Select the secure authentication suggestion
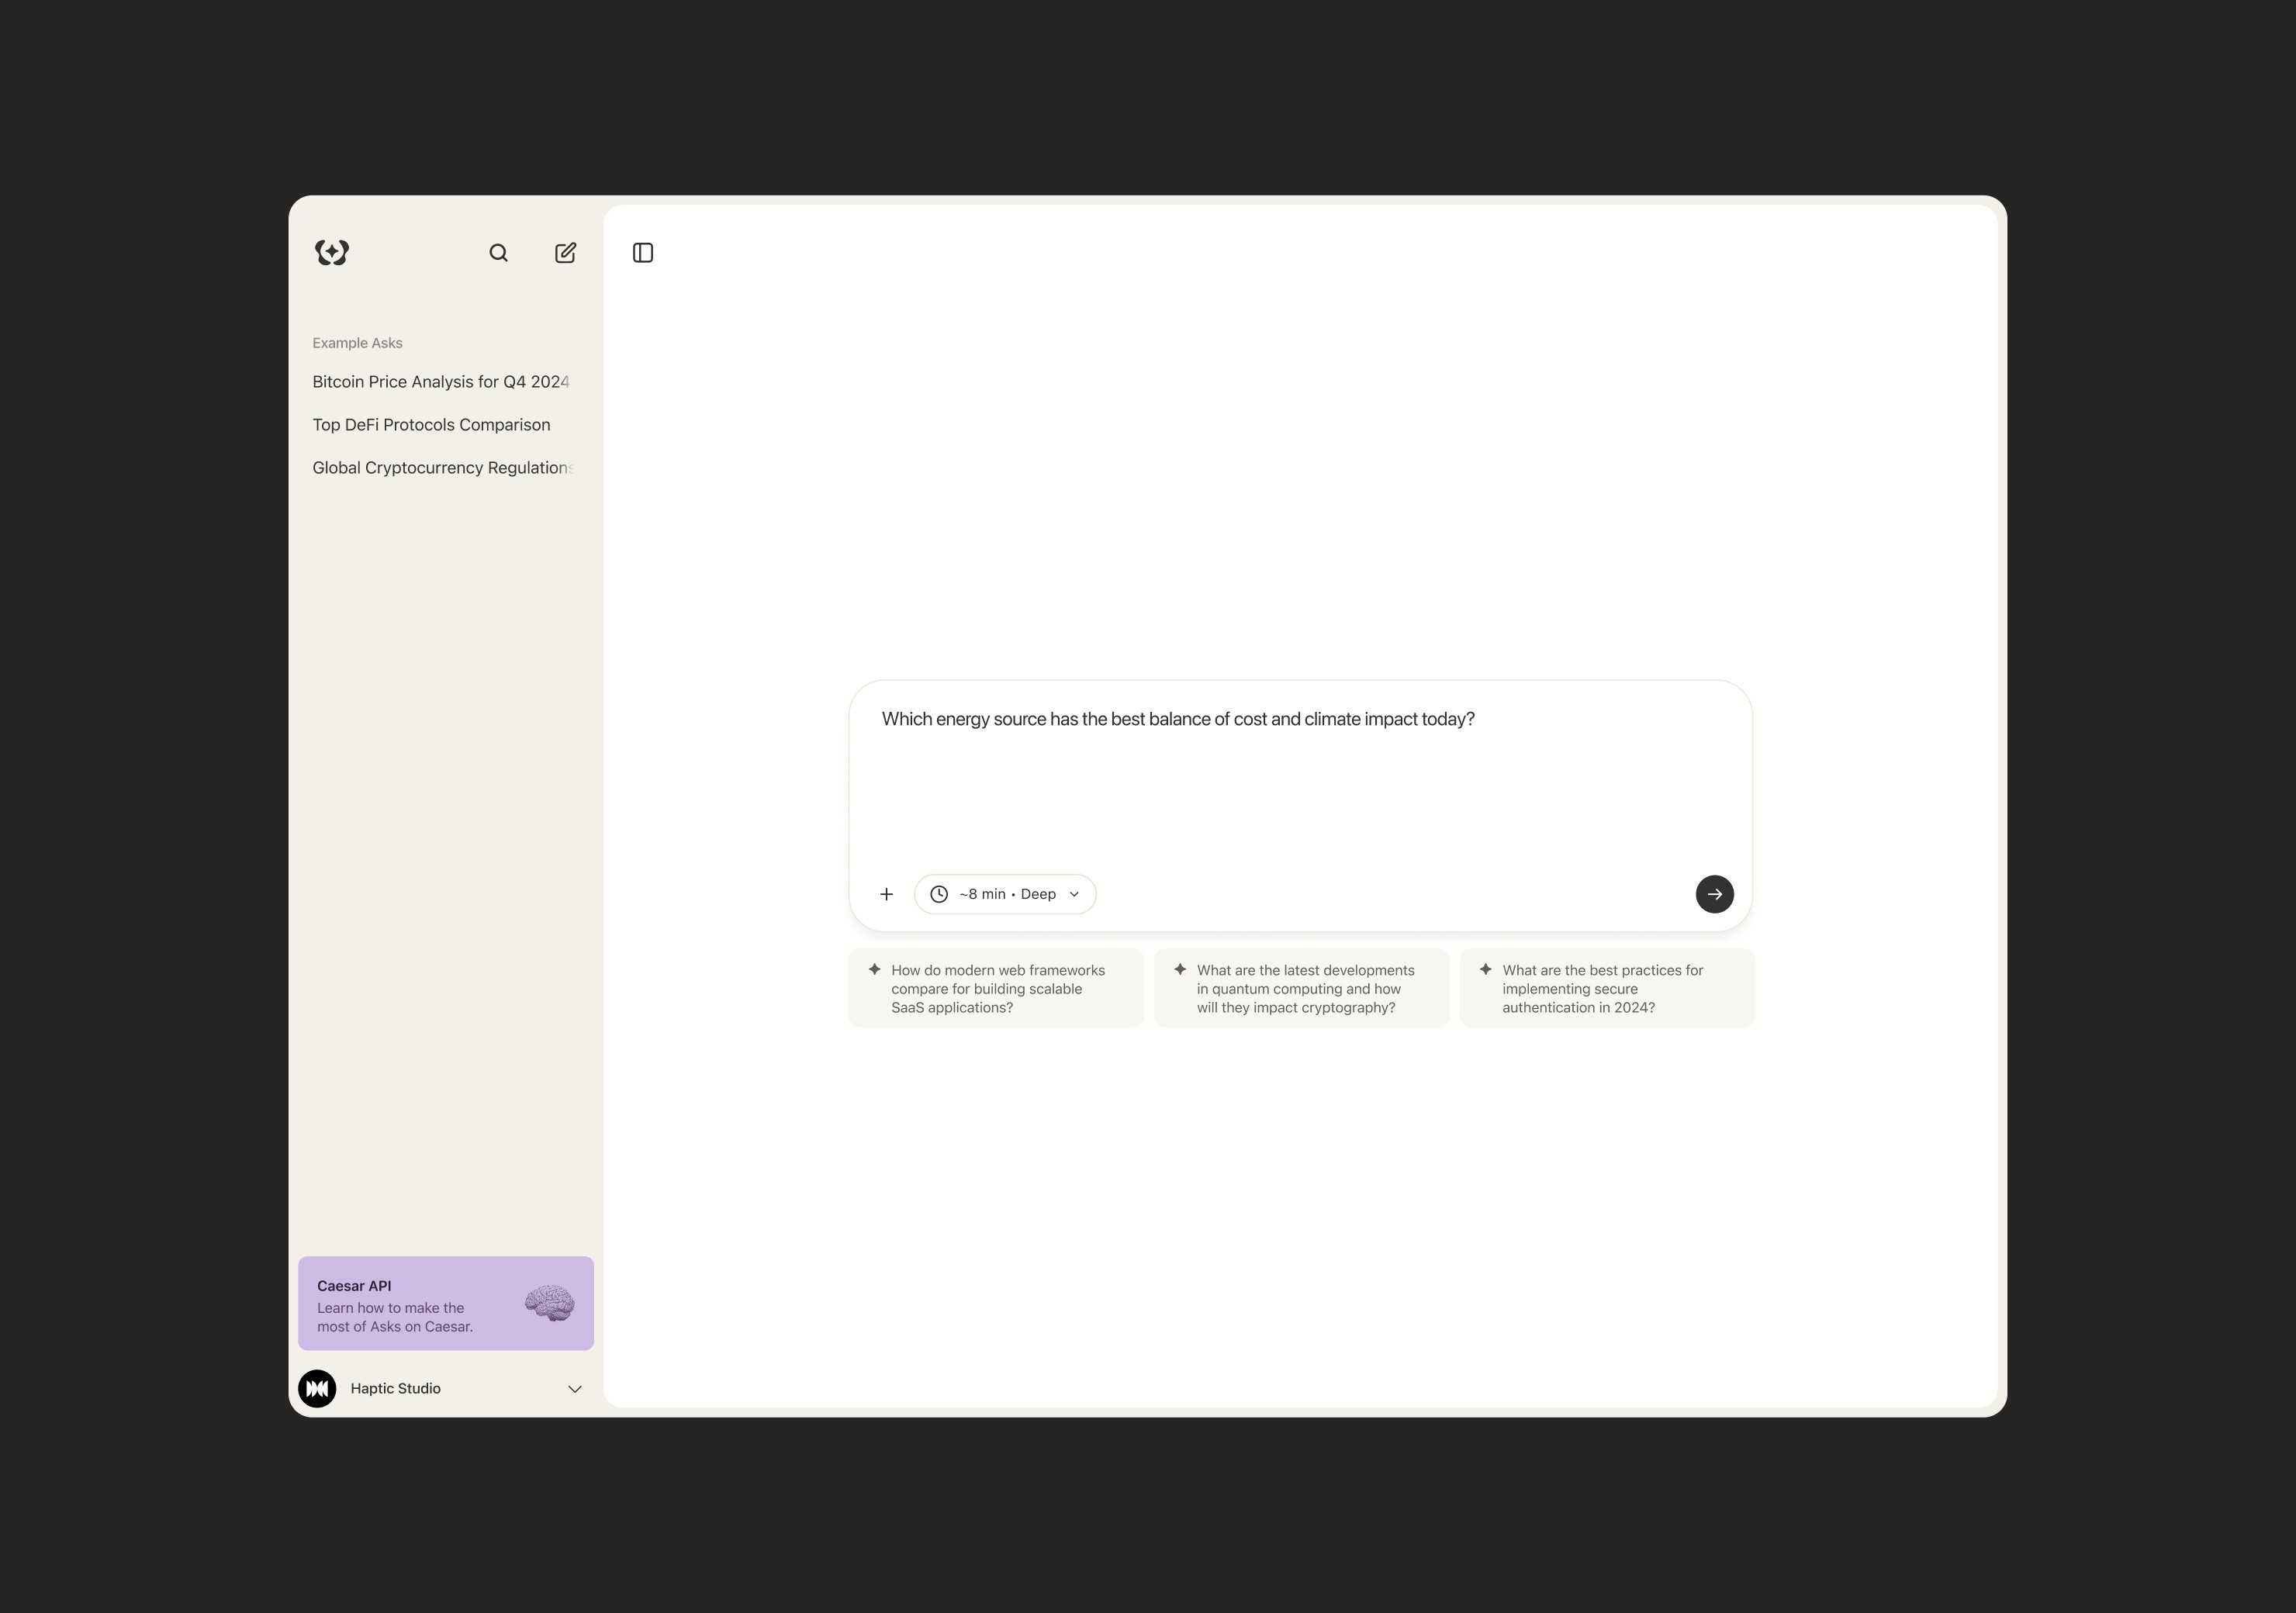The height and width of the screenshot is (1613, 2296). (1606, 988)
